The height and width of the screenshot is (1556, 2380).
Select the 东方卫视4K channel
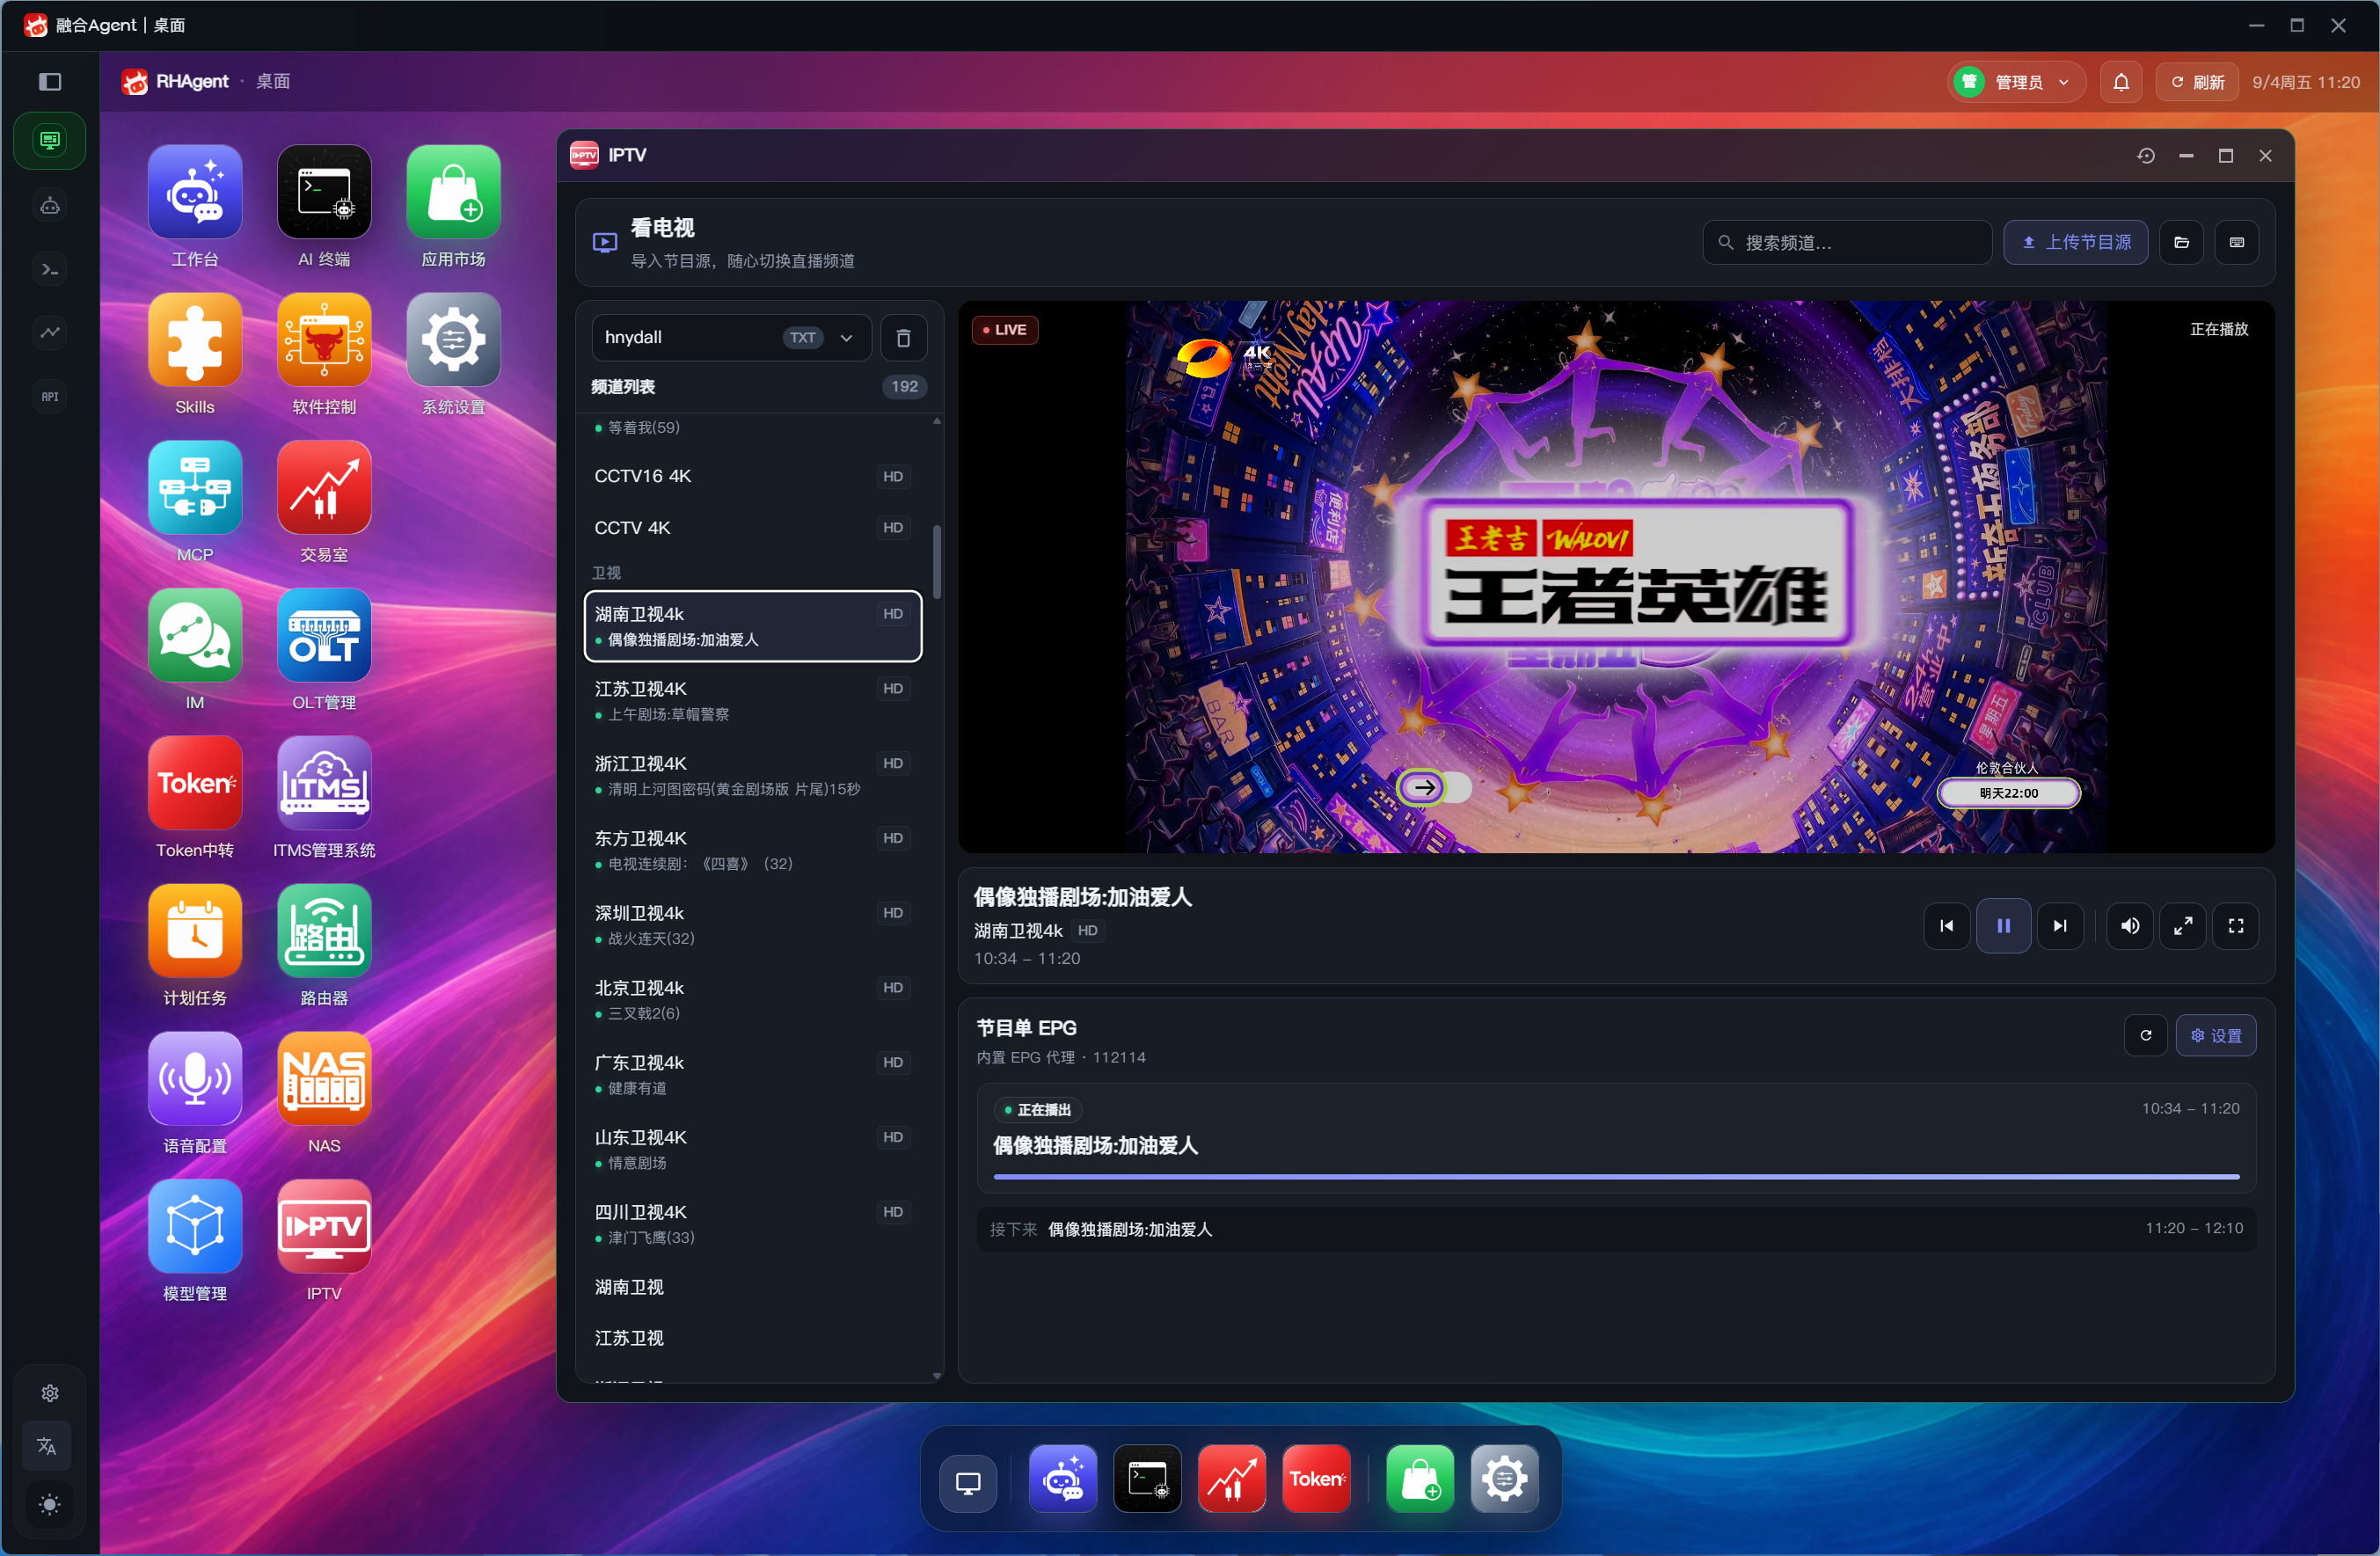click(752, 850)
